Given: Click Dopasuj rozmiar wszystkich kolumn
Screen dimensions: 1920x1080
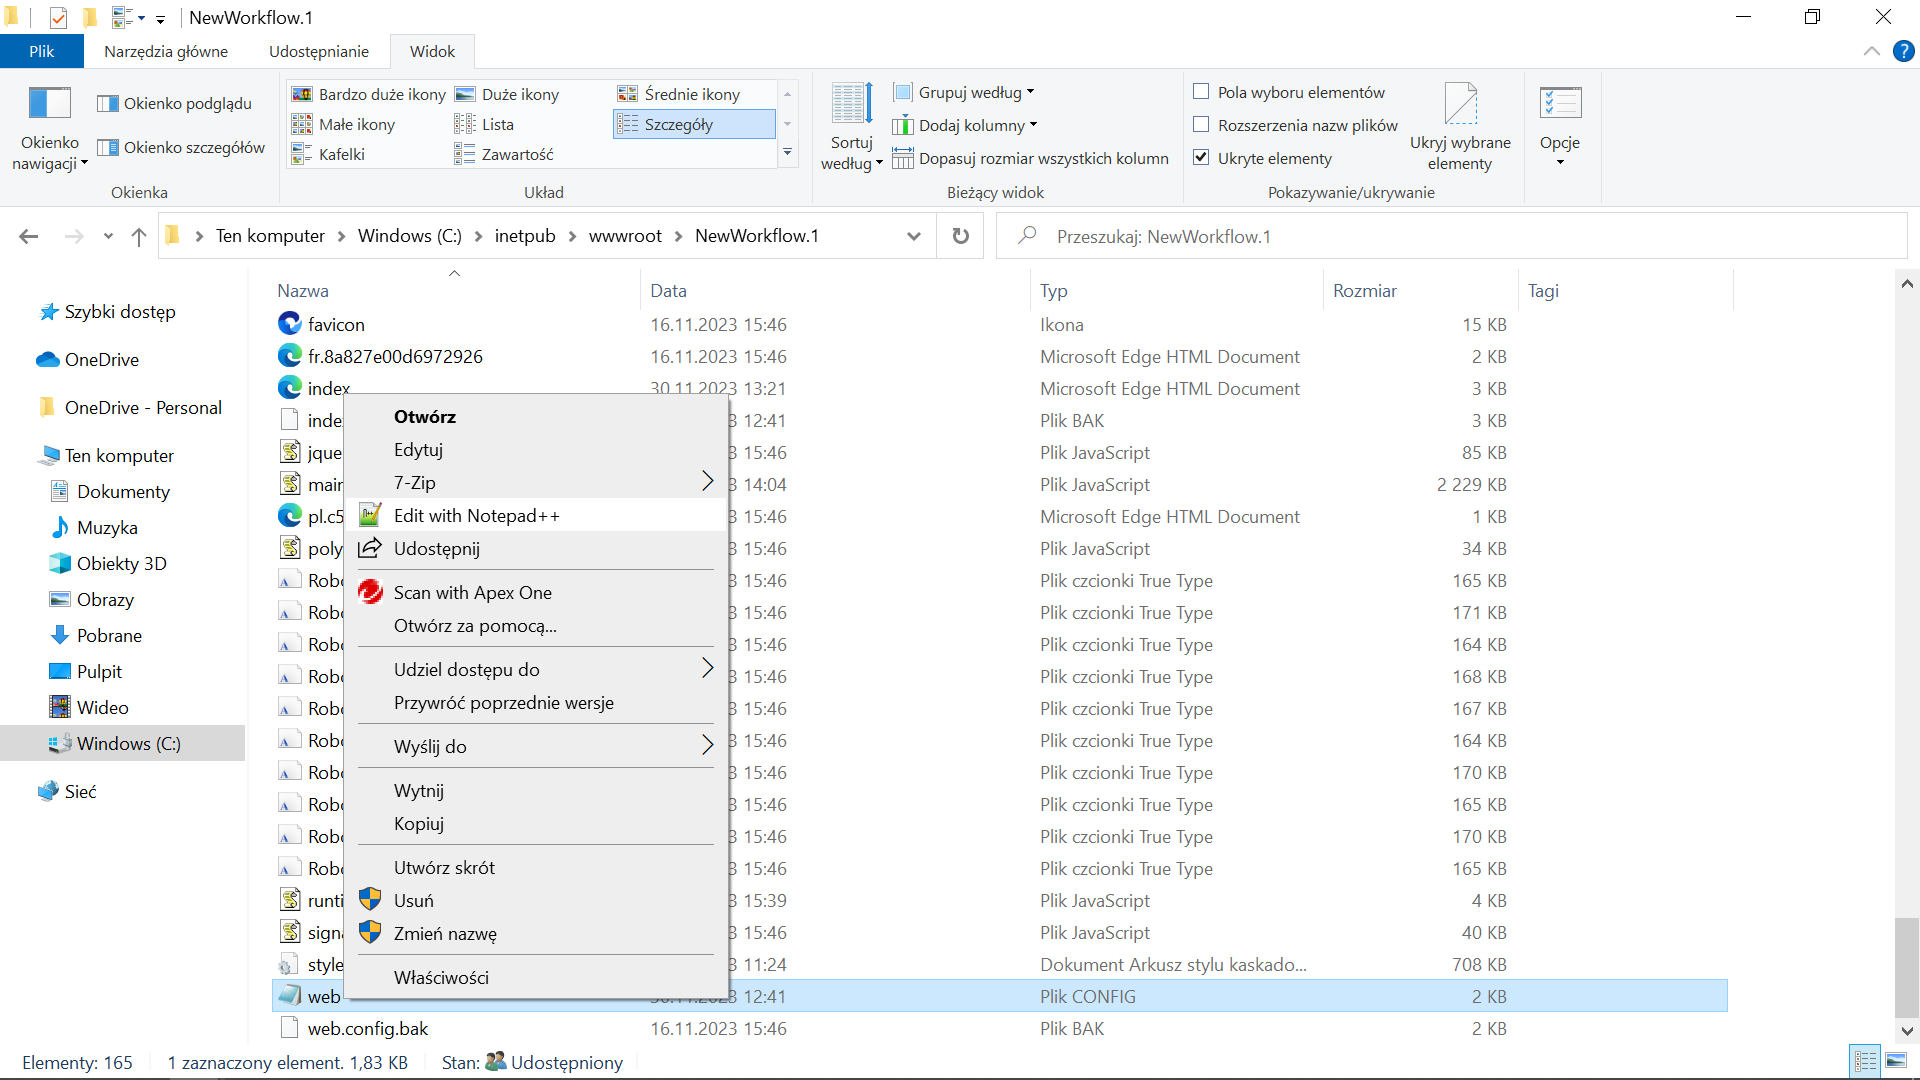Looking at the screenshot, I should point(1031,158).
